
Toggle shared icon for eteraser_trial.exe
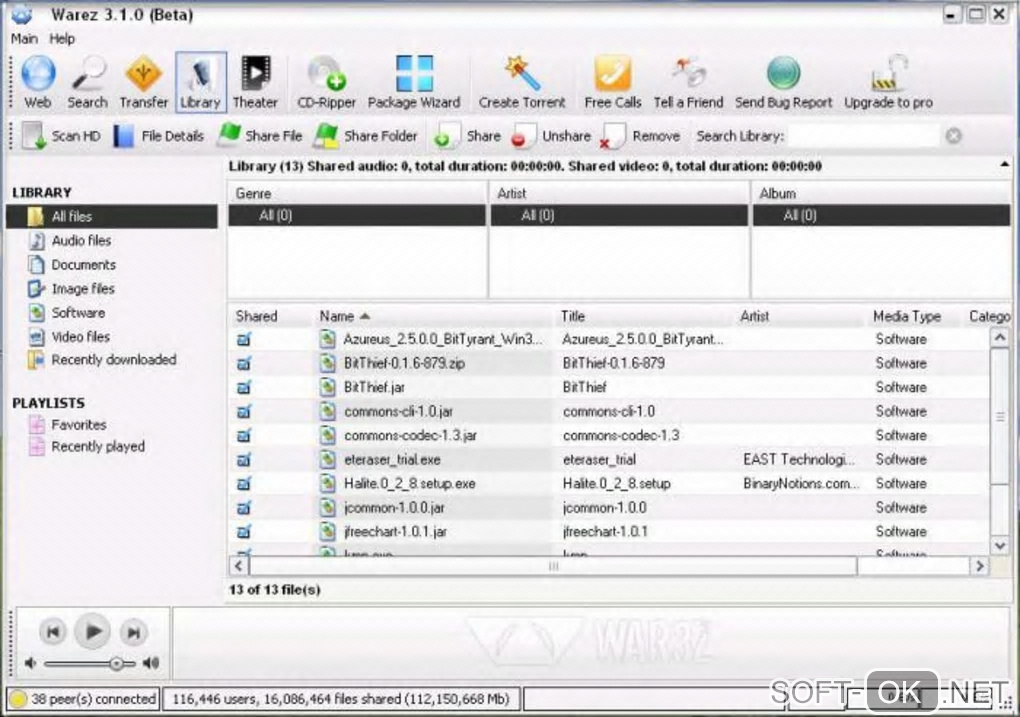pos(244,459)
